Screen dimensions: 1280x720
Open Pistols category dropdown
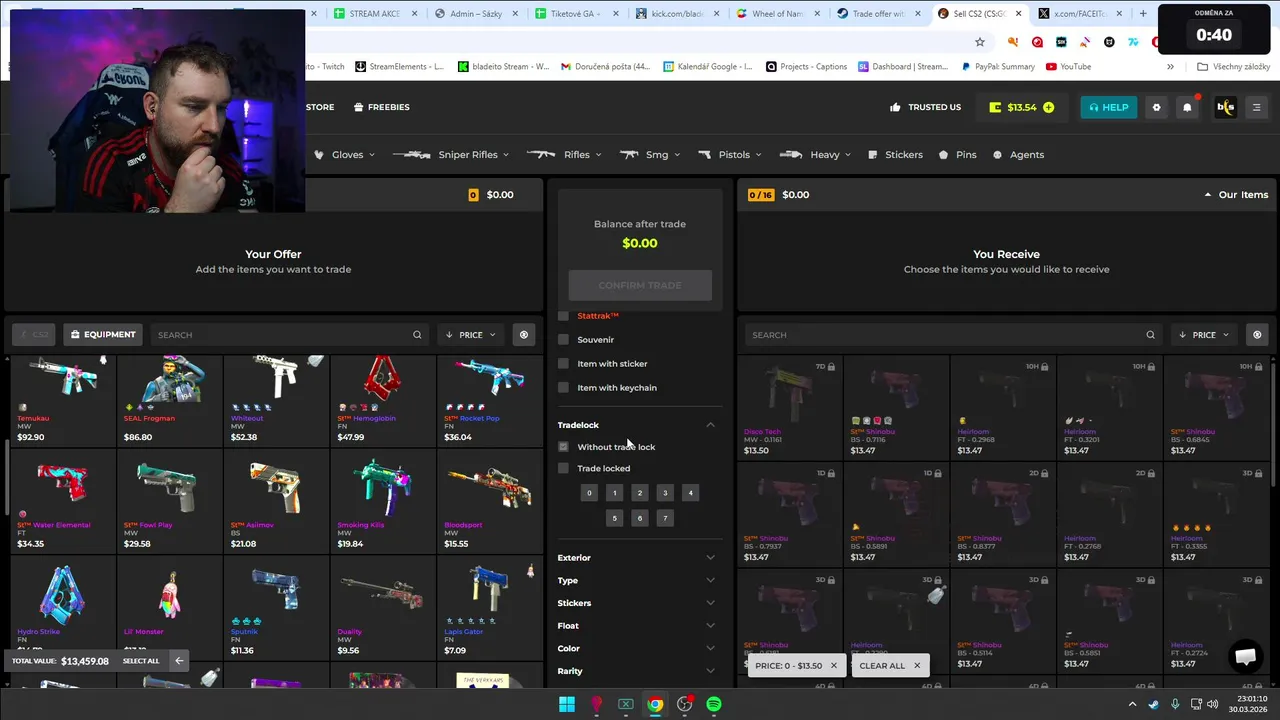point(729,155)
